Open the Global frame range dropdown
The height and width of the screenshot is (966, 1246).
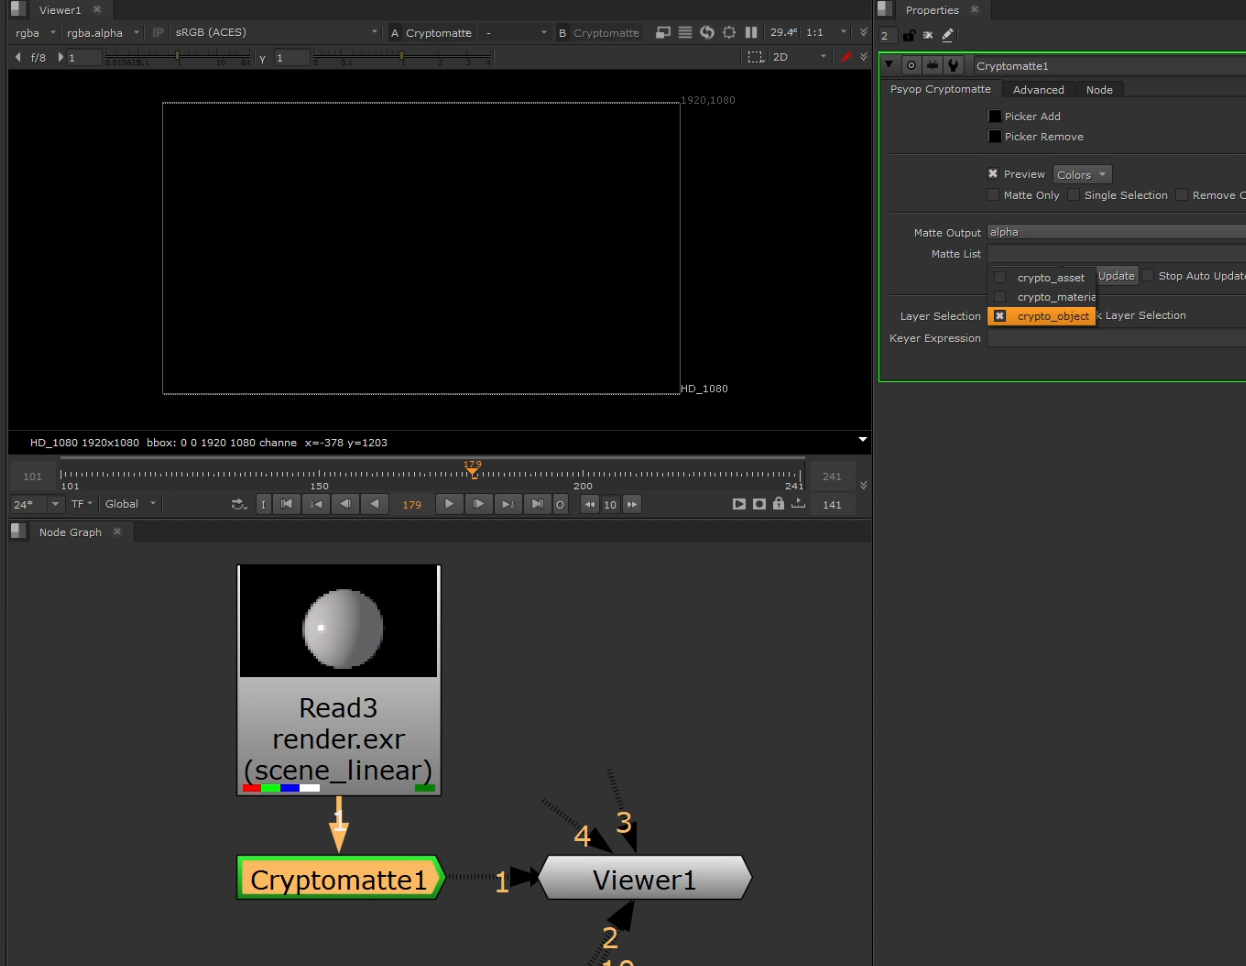click(x=130, y=504)
